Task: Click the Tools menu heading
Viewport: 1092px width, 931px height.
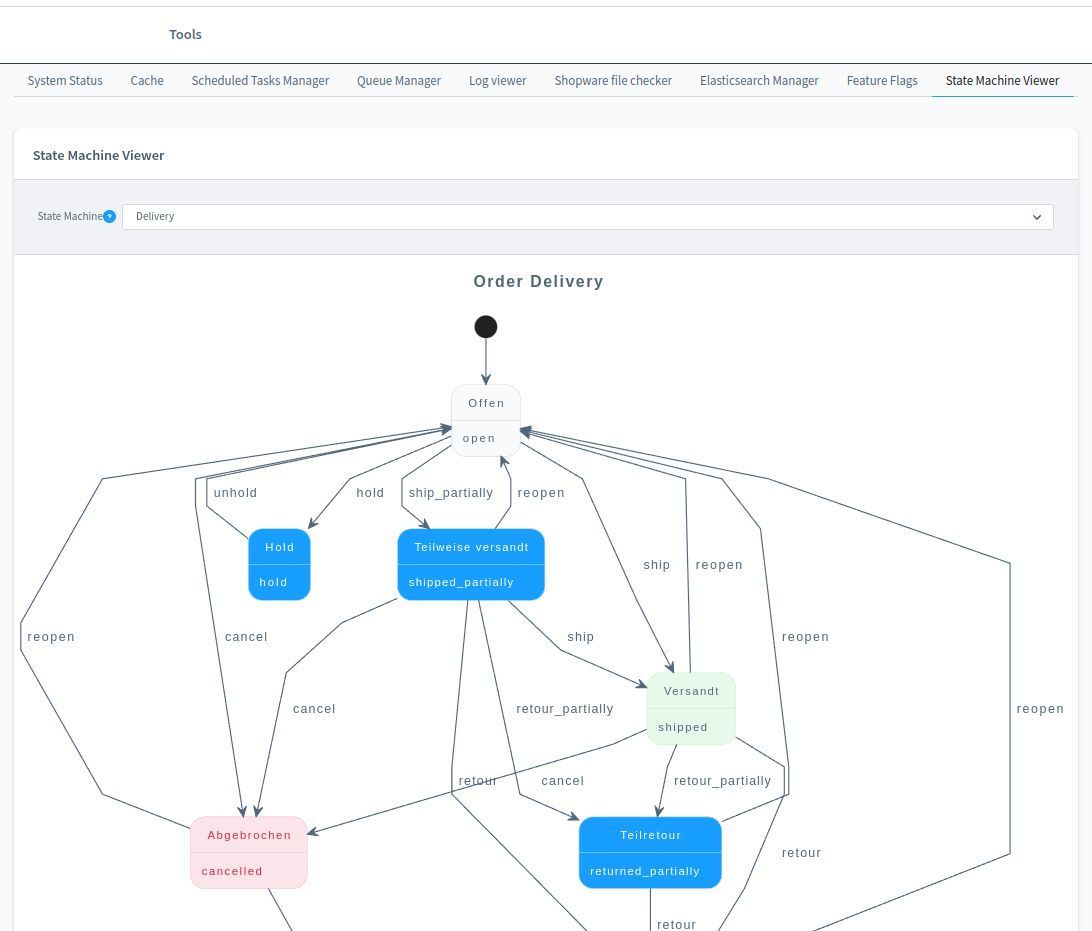Action: click(x=185, y=34)
